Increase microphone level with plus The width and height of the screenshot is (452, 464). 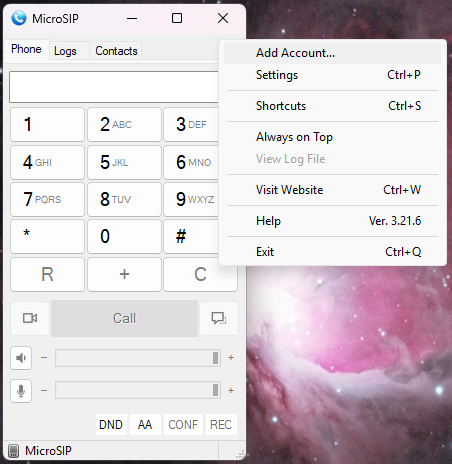(x=231, y=390)
